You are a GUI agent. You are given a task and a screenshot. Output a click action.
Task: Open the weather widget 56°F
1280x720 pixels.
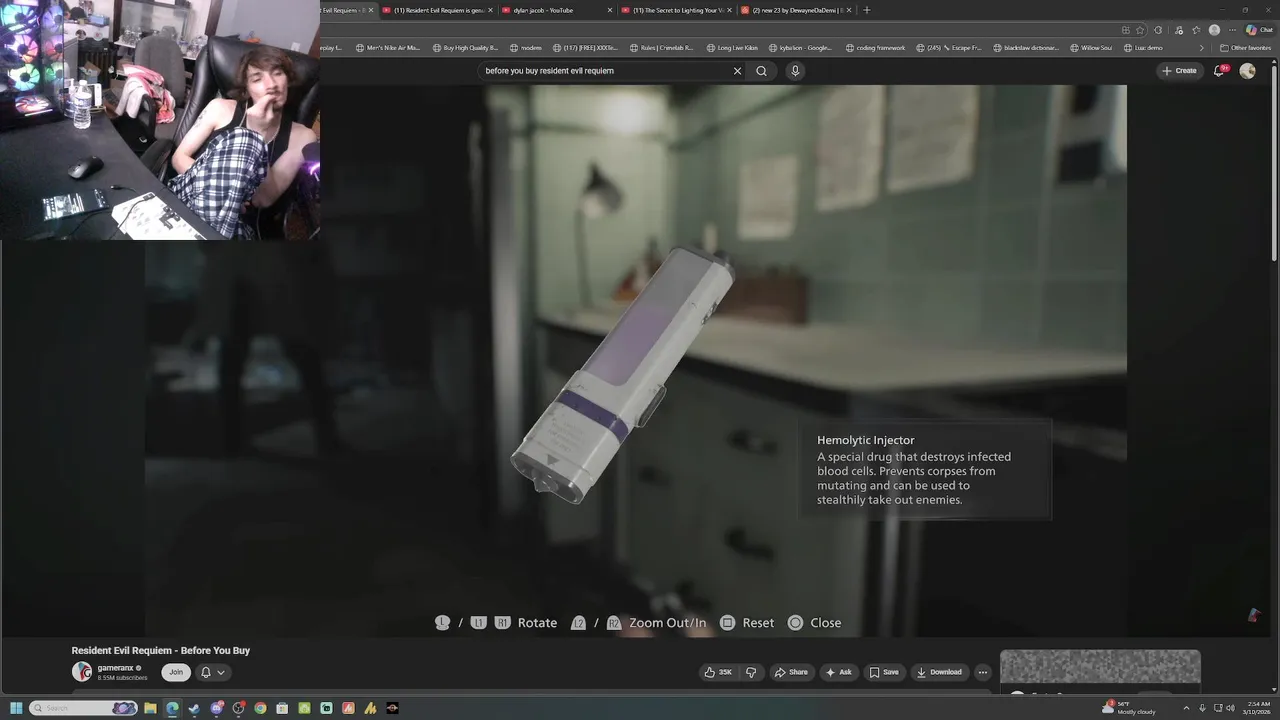click(x=1129, y=708)
